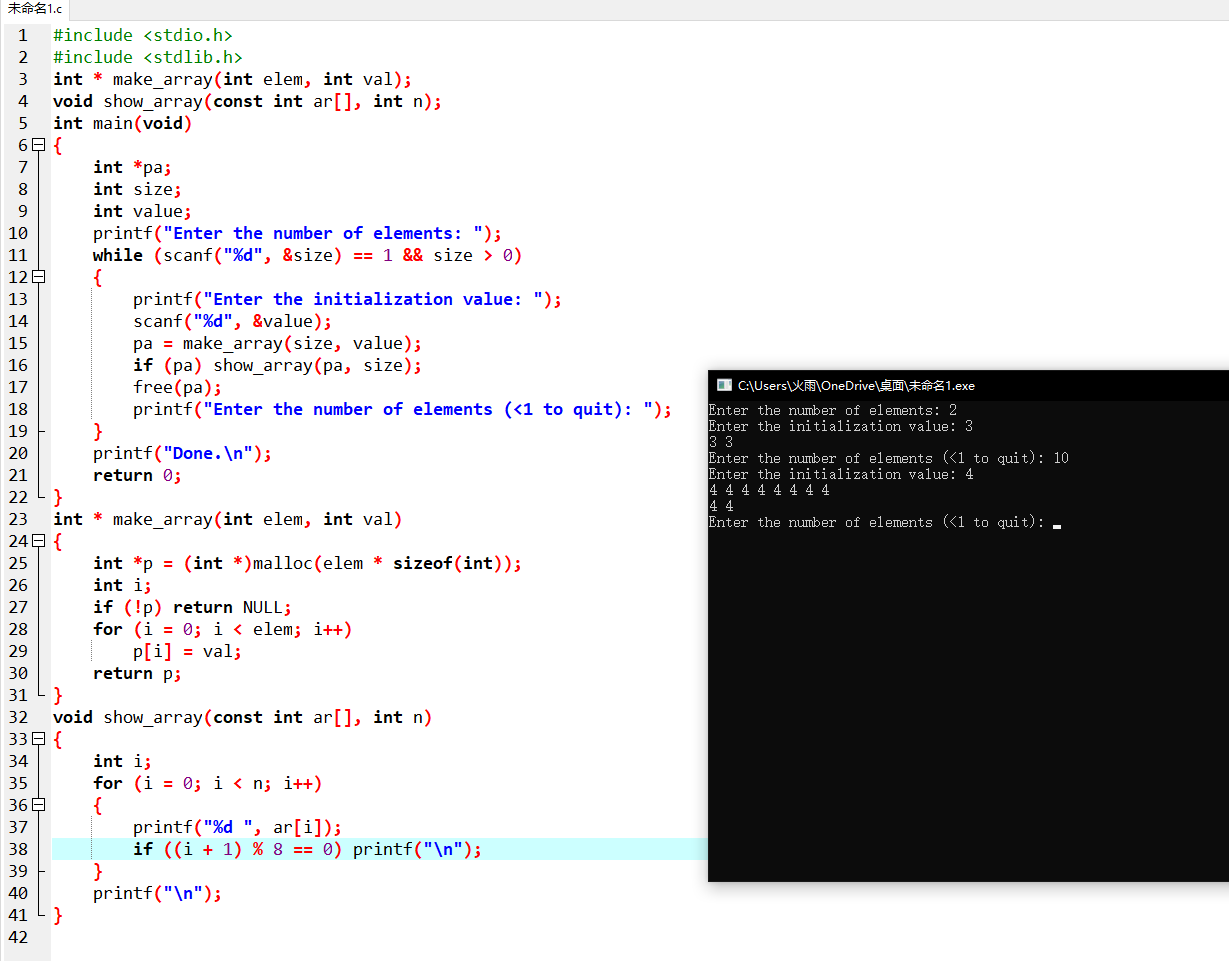Click the console line ending in ': 10'

tap(889, 458)
